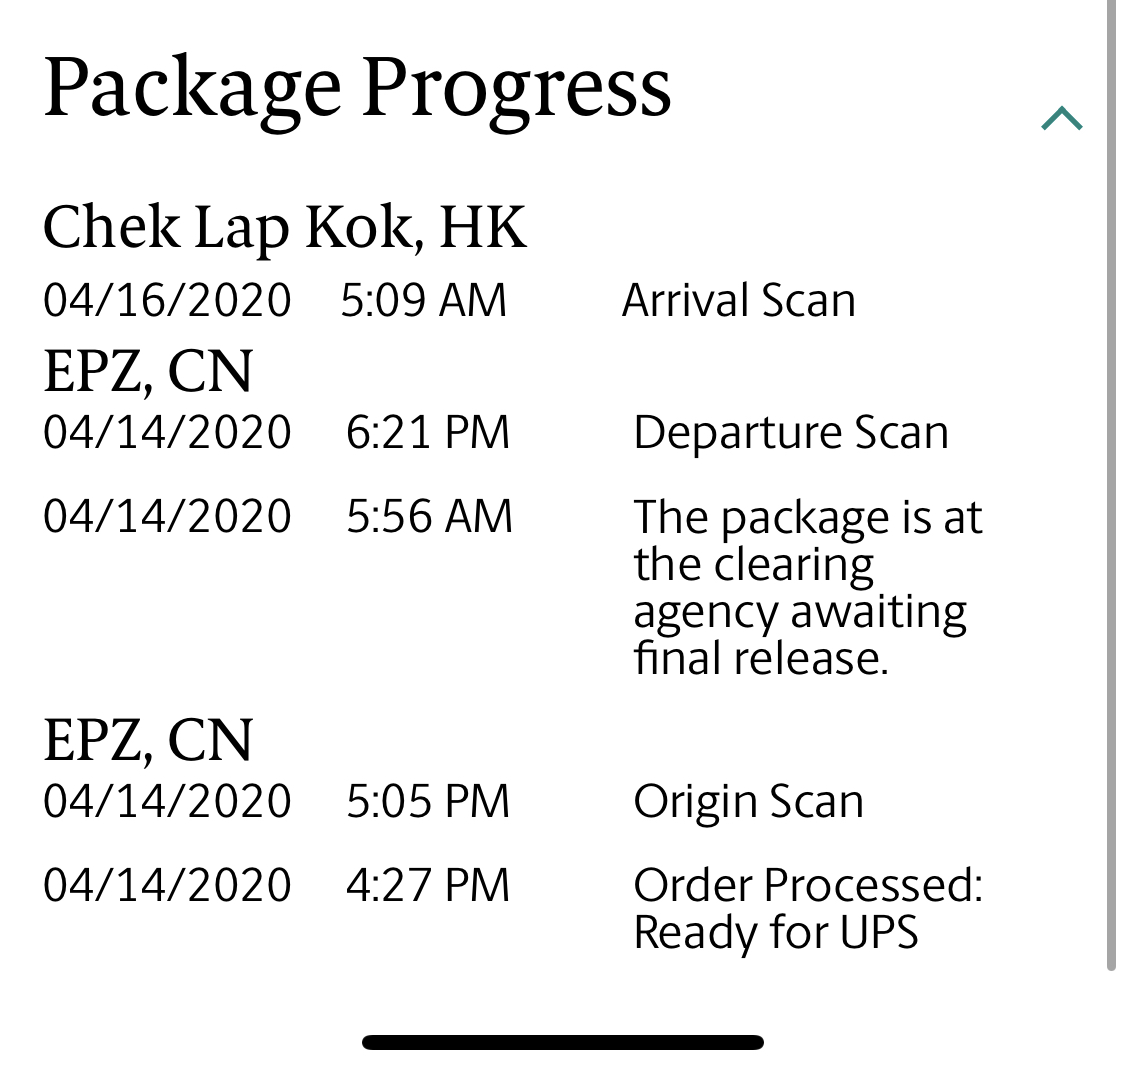Image resolution: width=1125 pixels, height=1074 pixels.
Task: Collapse the Package Progress section chevron
Action: pyautogui.click(x=1061, y=120)
